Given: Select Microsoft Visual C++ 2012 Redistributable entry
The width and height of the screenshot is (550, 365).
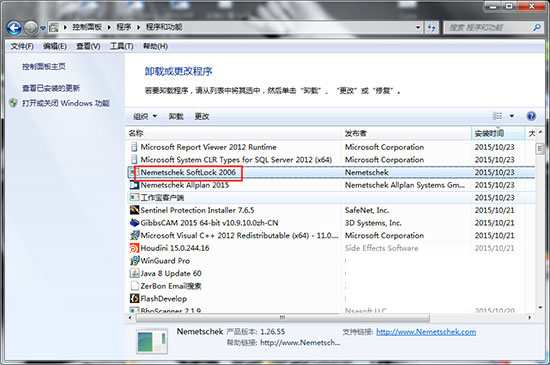Looking at the screenshot, I should 330,235.
